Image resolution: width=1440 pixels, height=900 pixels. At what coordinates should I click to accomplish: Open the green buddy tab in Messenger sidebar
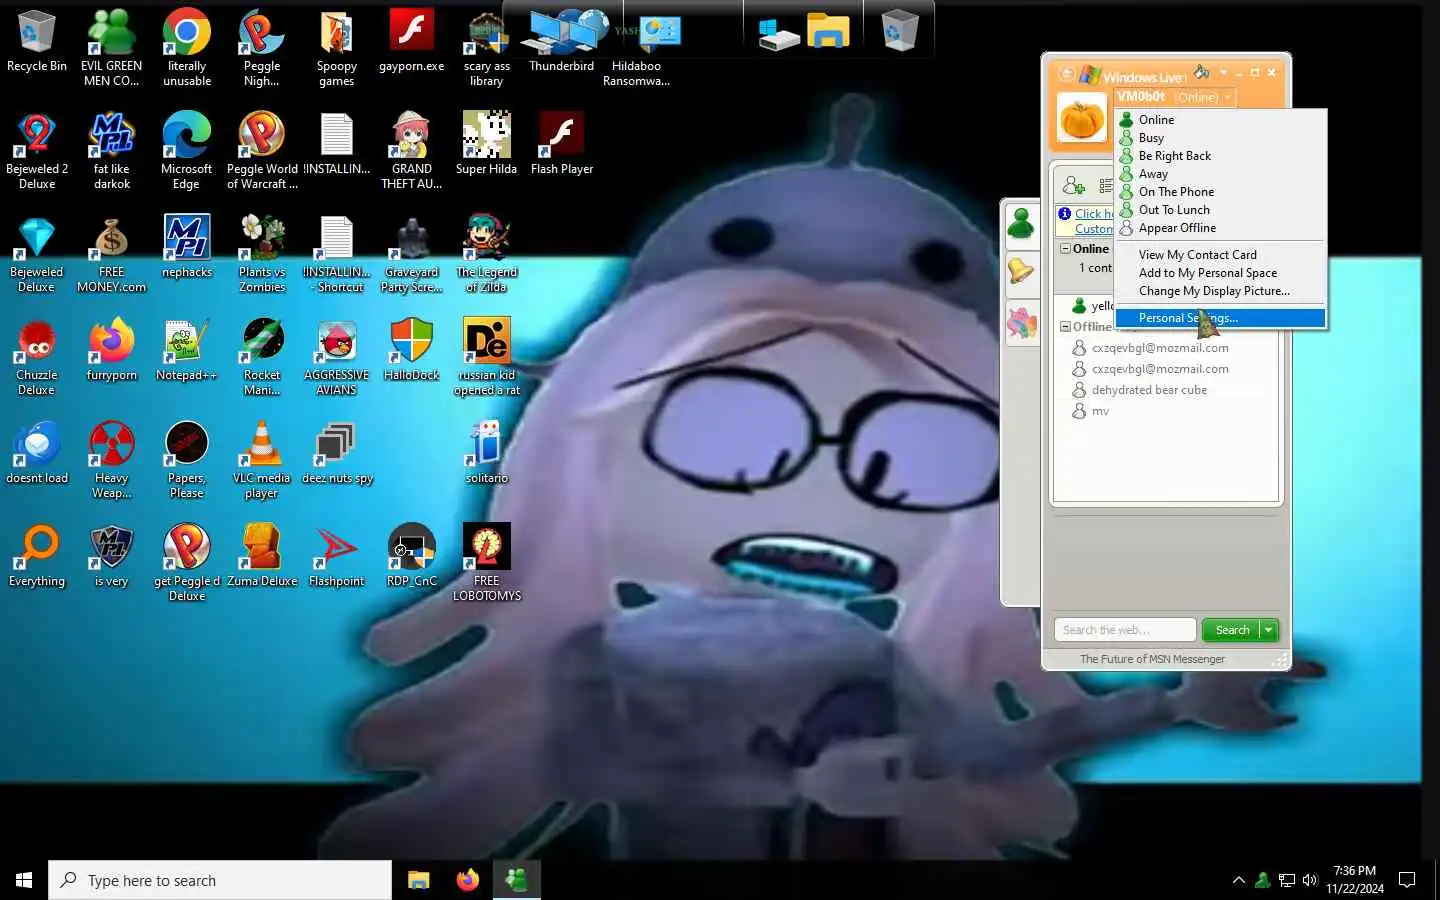point(1021,224)
